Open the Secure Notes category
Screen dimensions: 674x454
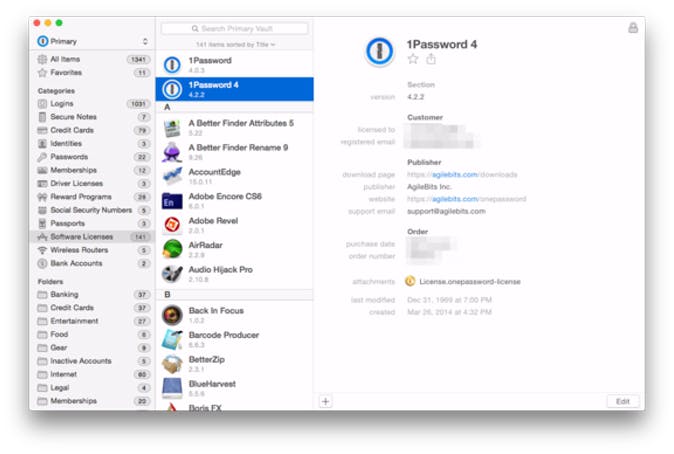[x=92, y=117]
